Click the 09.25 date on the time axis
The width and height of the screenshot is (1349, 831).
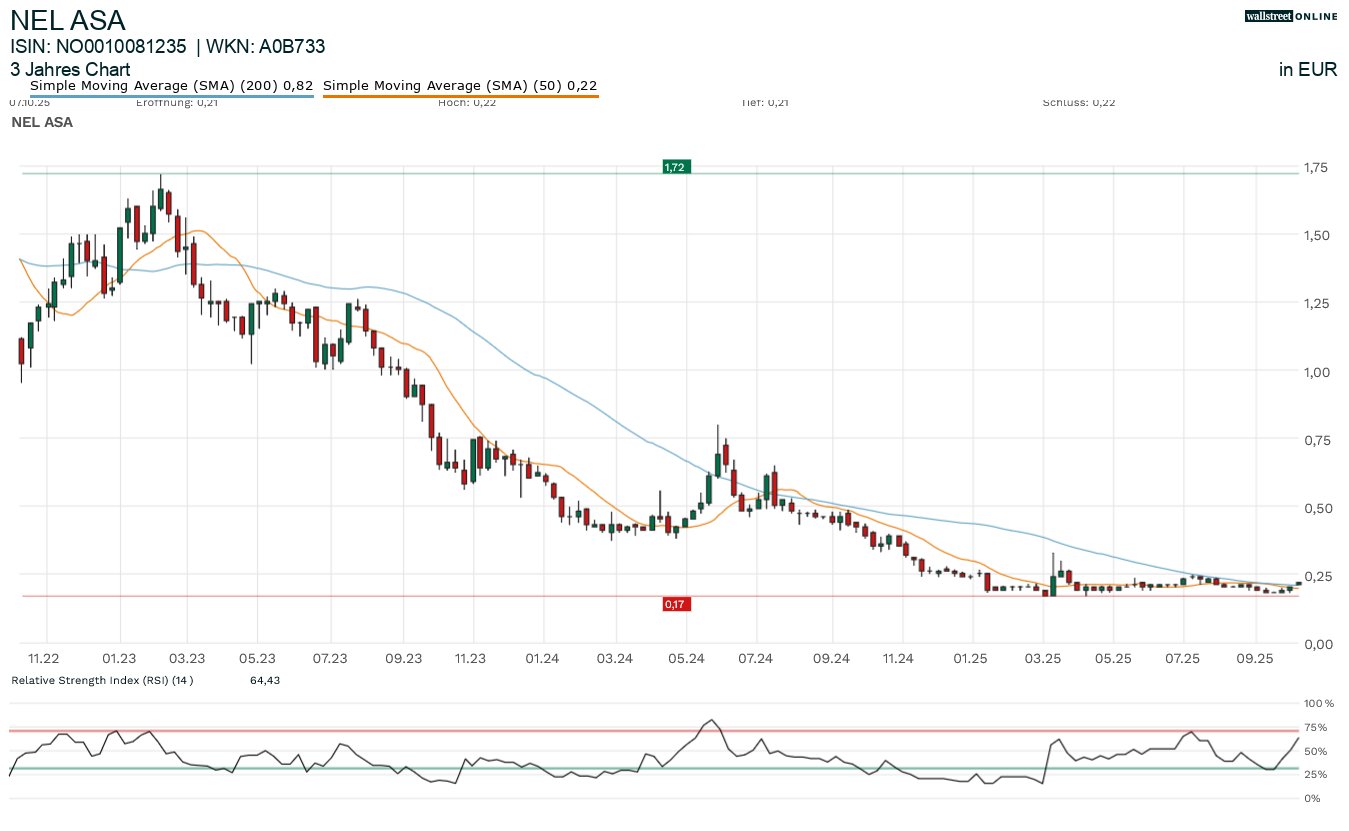pos(1254,658)
